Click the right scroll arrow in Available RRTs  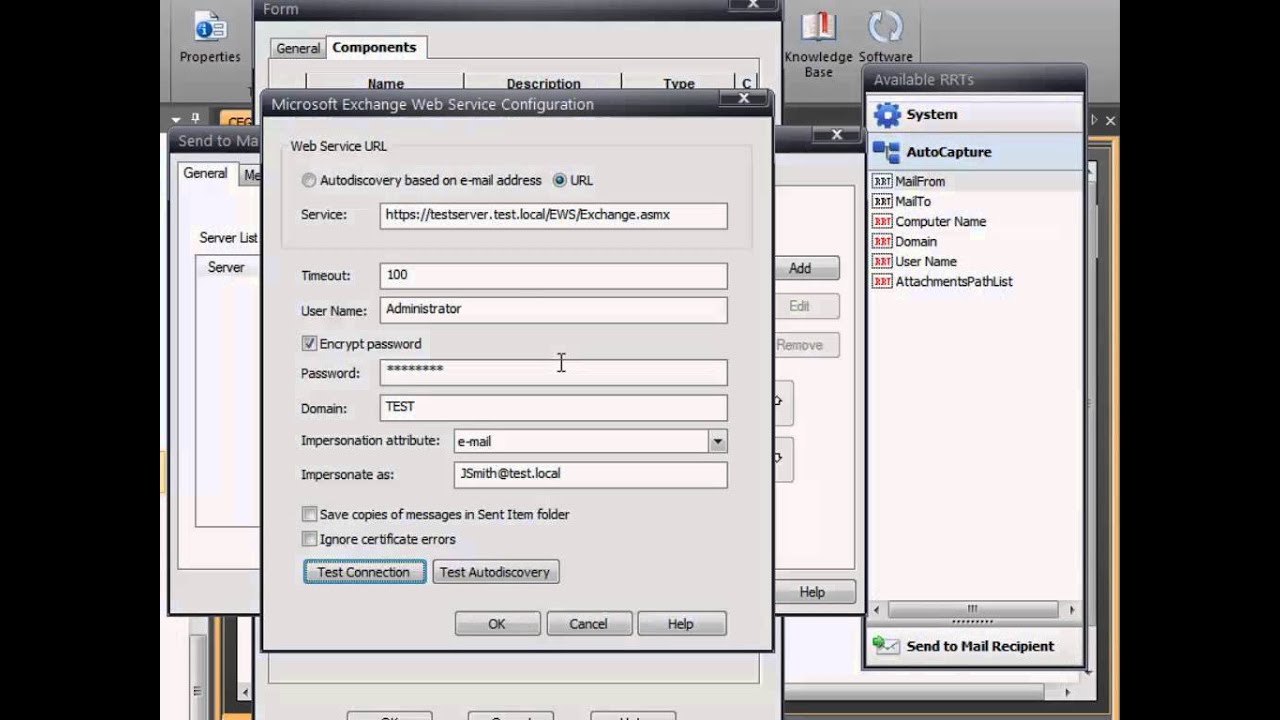click(x=1072, y=609)
